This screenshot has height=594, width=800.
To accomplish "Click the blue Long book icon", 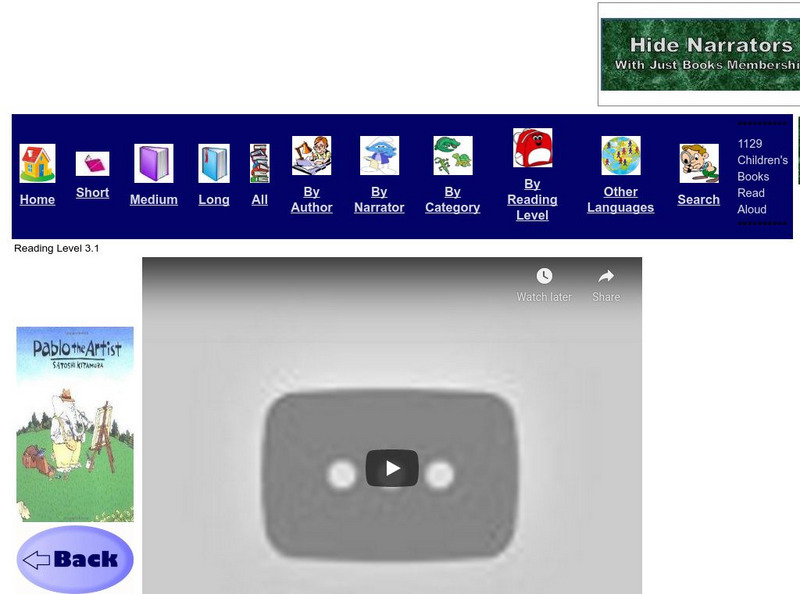I will tap(214, 163).
